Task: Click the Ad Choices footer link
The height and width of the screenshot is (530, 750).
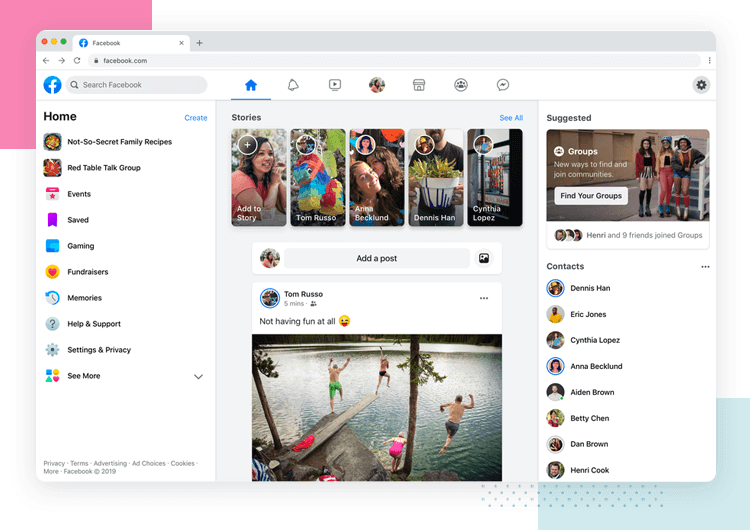Action: (149, 464)
